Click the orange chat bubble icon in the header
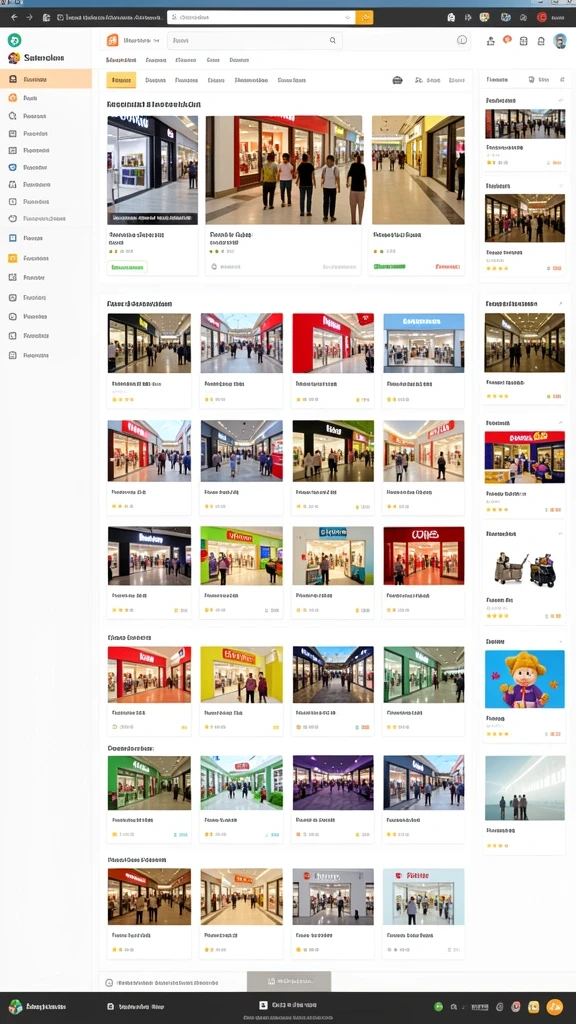 (507, 40)
